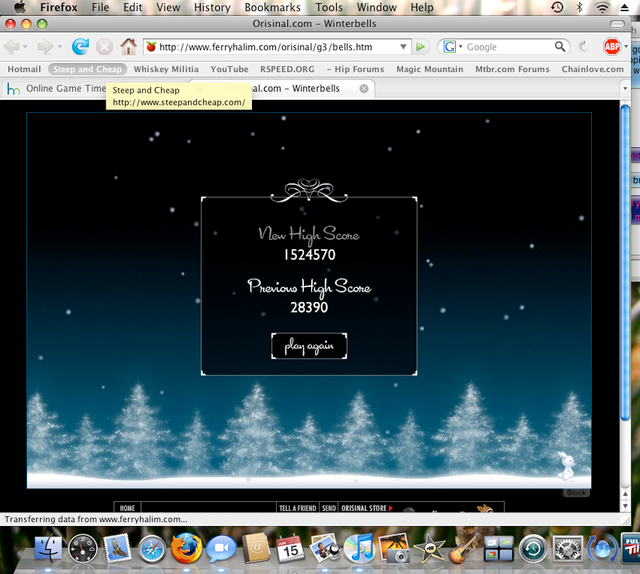This screenshot has width=640, height=574.
Task: Open the URL history dropdown arrow
Action: pyautogui.click(x=403, y=47)
